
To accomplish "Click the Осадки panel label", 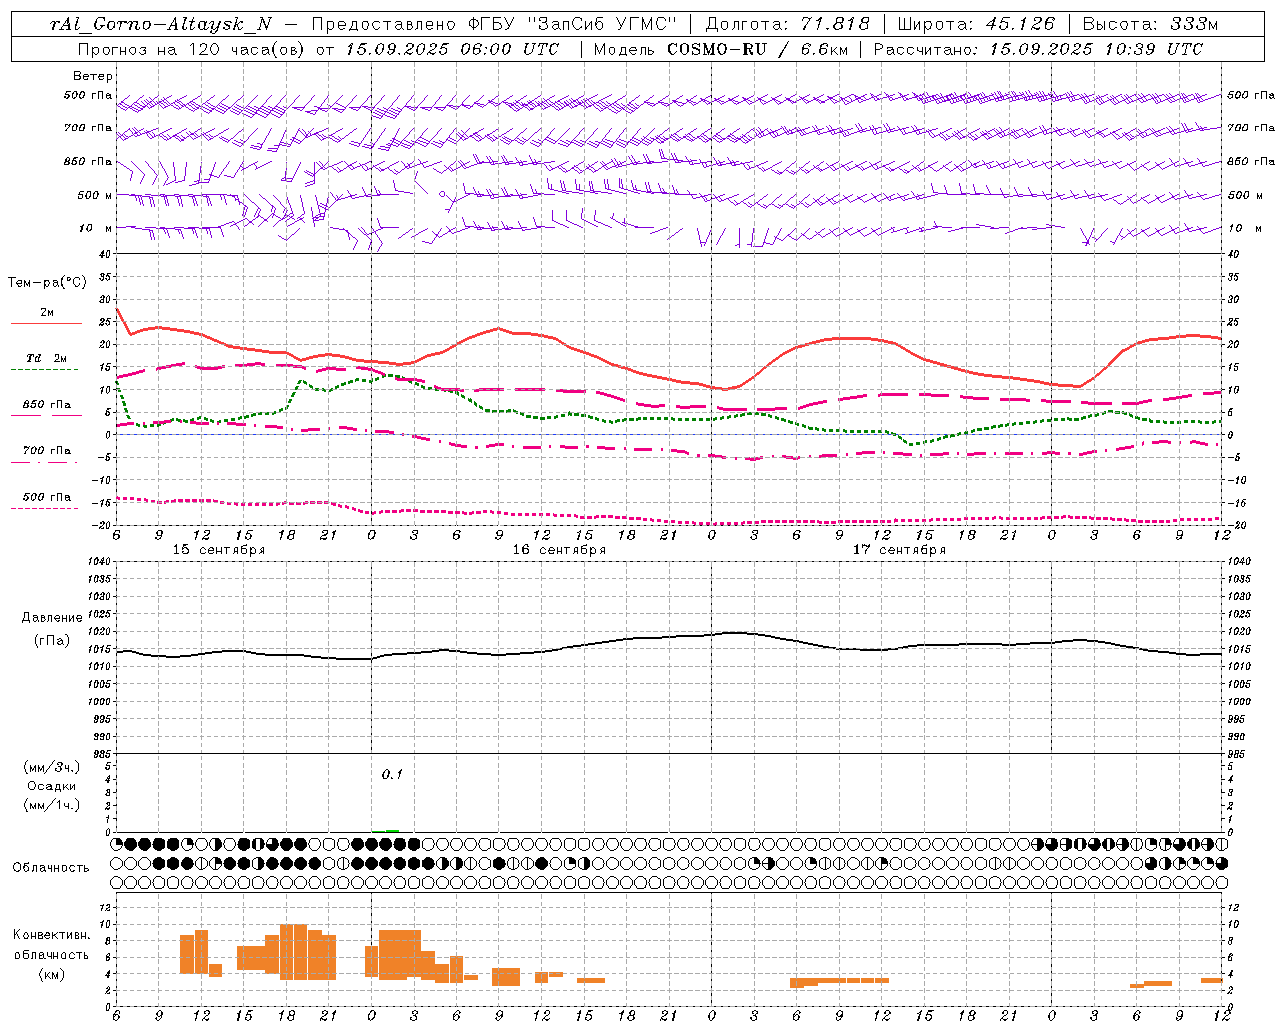I will tap(52, 786).
